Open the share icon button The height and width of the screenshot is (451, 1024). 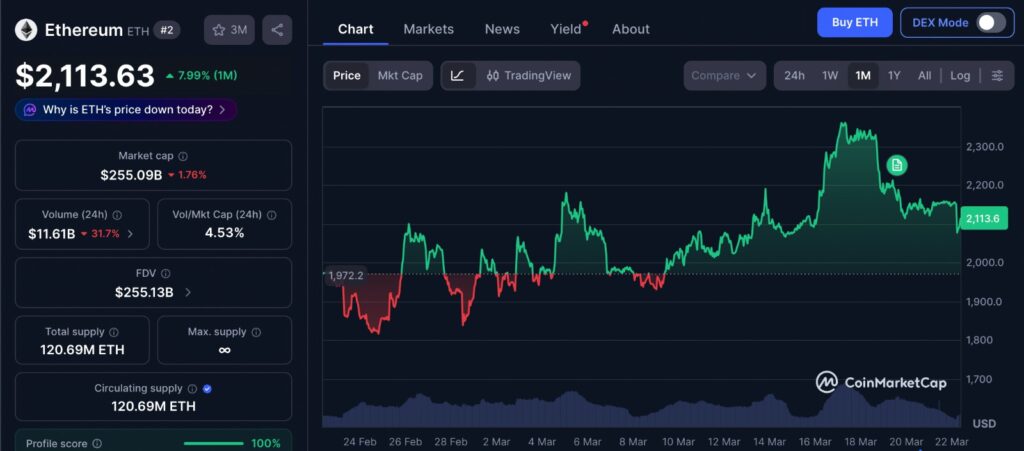(x=277, y=30)
